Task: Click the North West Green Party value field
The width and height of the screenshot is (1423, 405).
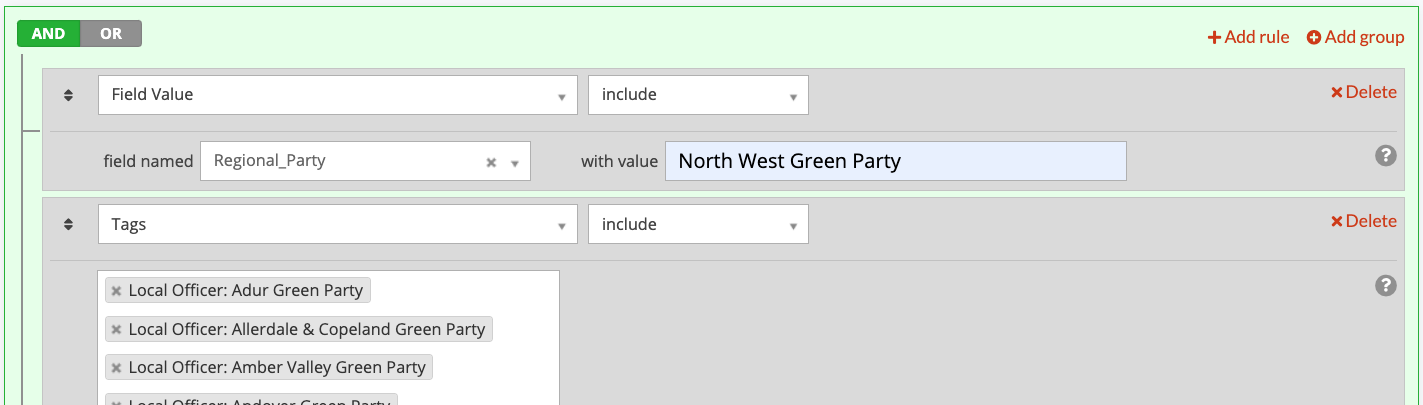Action: click(x=895, y=161)
